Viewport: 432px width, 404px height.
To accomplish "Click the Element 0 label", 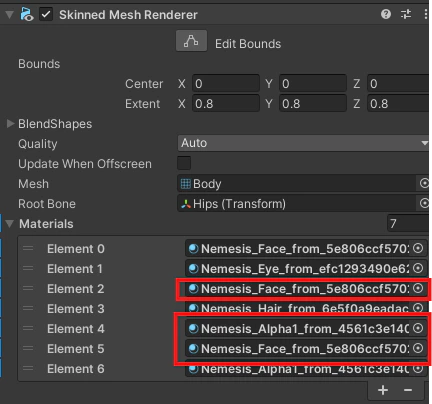I will pyautogui.click(x=76, y=249).
